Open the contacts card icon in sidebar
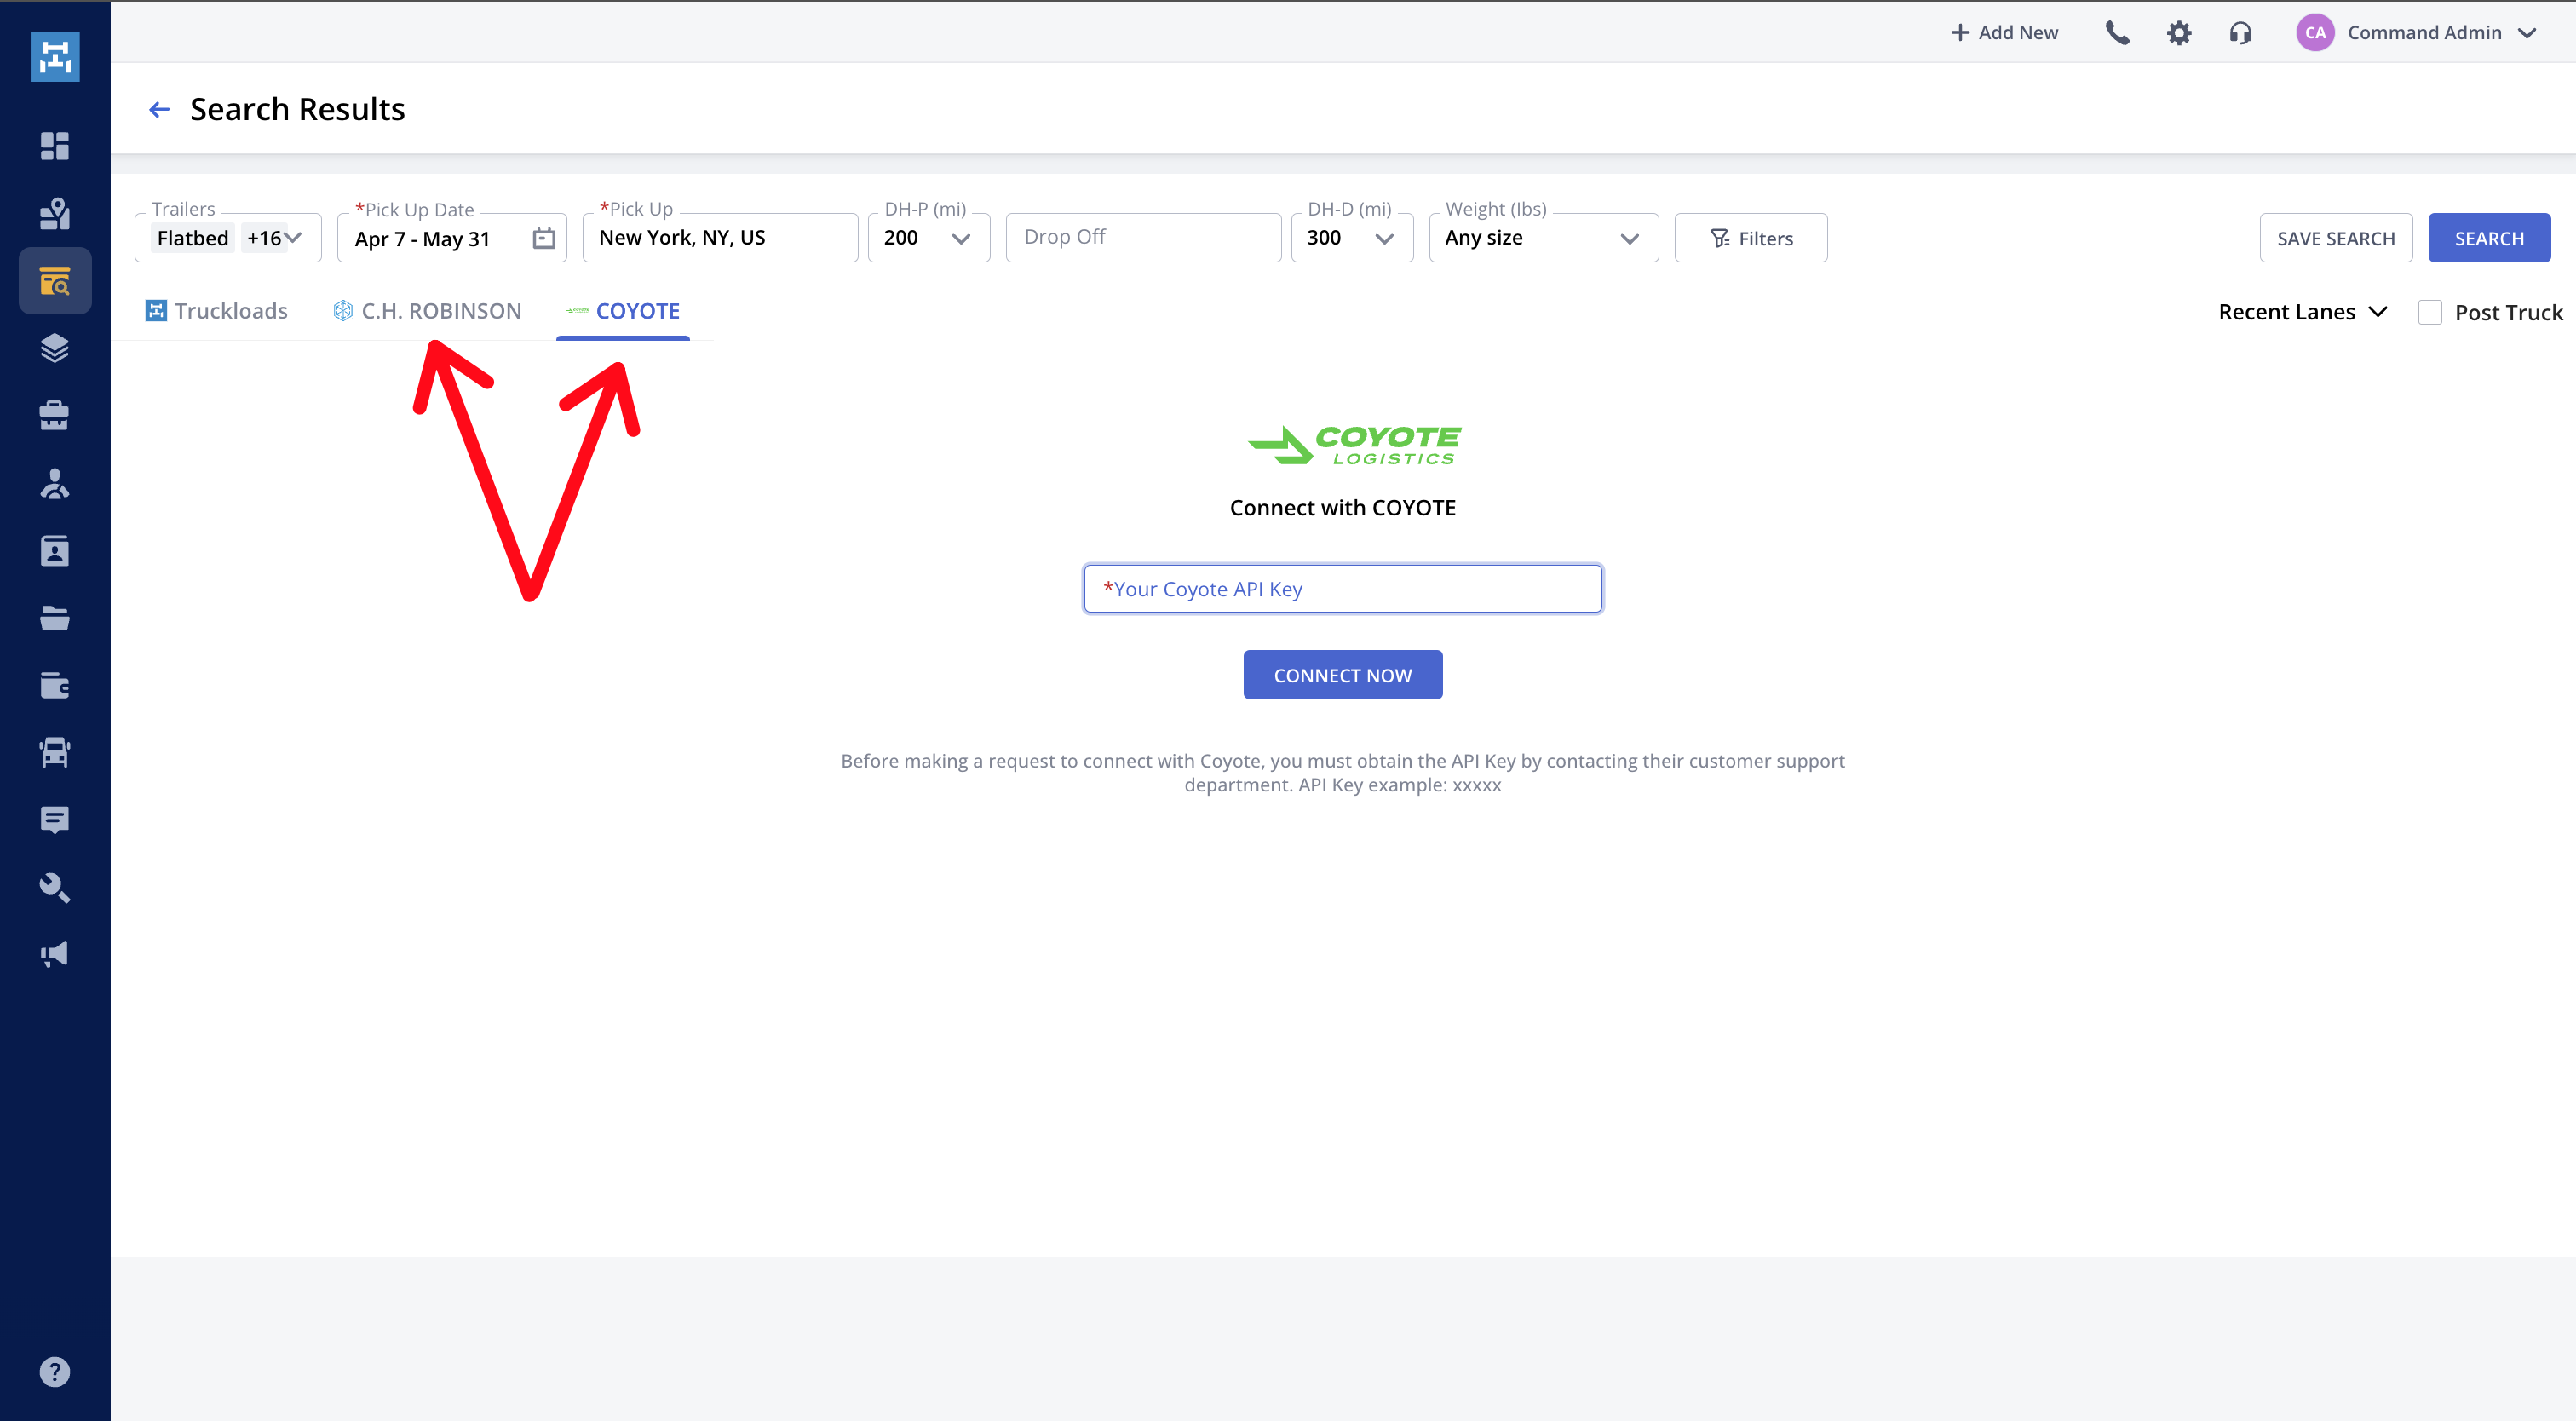 [55, 551]
